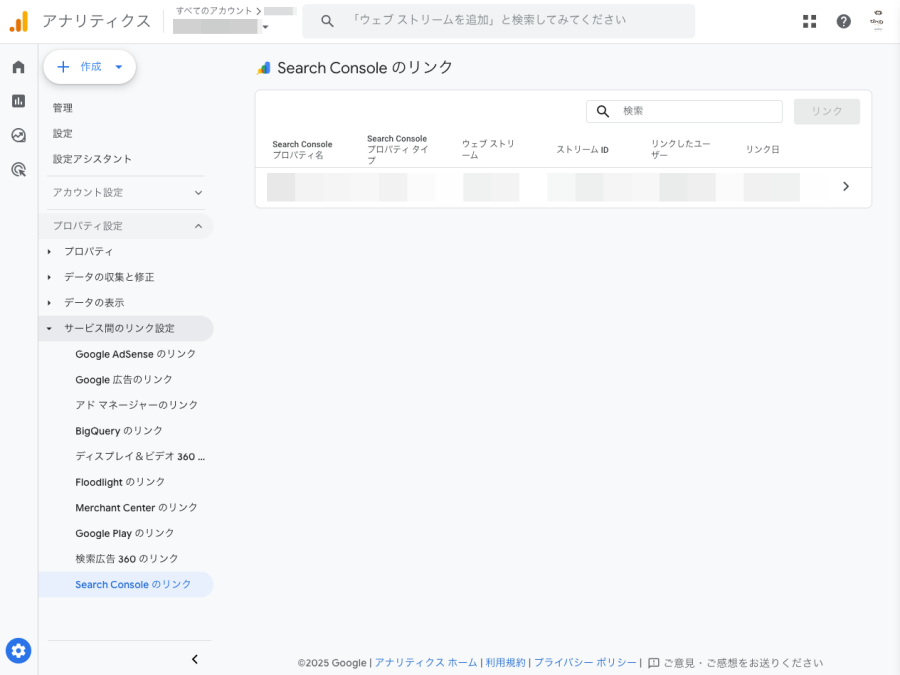Expand データの表示 tree item
This screenshot has height=675, width=900.
coord(49,302)
